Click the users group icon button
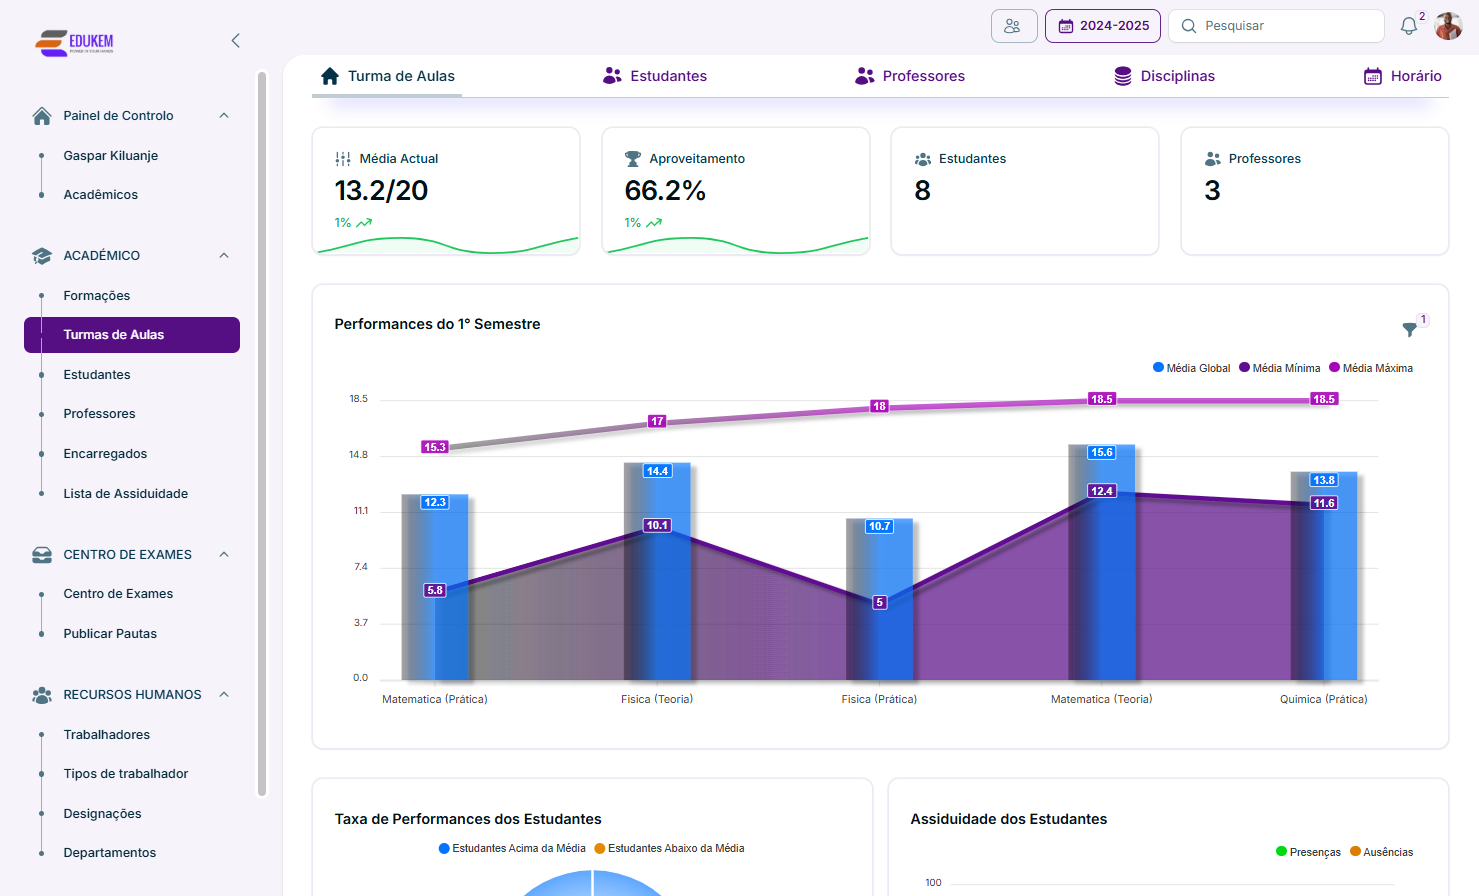Screen dimensions: 1479x896 [x=1013, y=26]
